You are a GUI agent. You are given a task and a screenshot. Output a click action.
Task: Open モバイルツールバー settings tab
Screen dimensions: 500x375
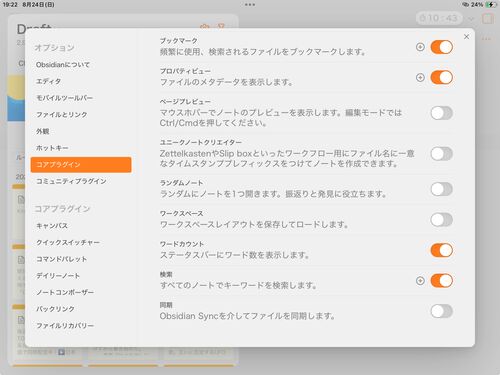pyautogui.click(x=81, y=98)
